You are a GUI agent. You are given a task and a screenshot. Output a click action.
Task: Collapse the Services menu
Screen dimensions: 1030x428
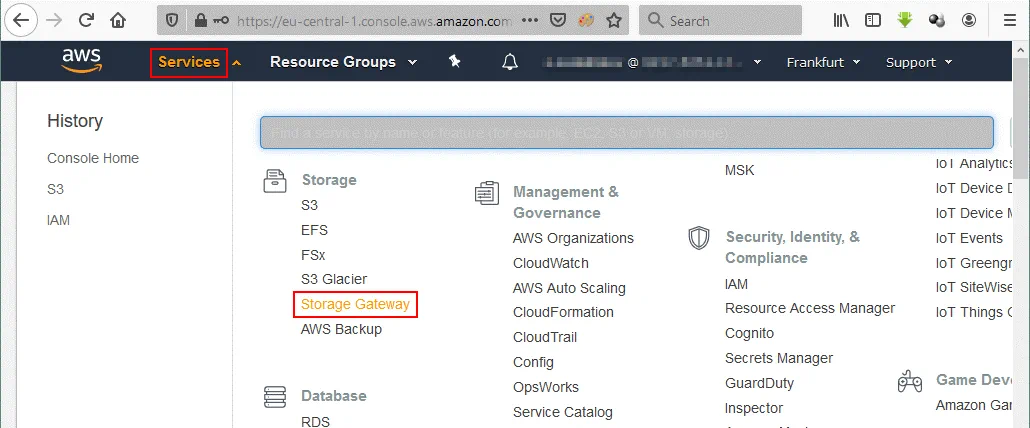tap(189, 62)
